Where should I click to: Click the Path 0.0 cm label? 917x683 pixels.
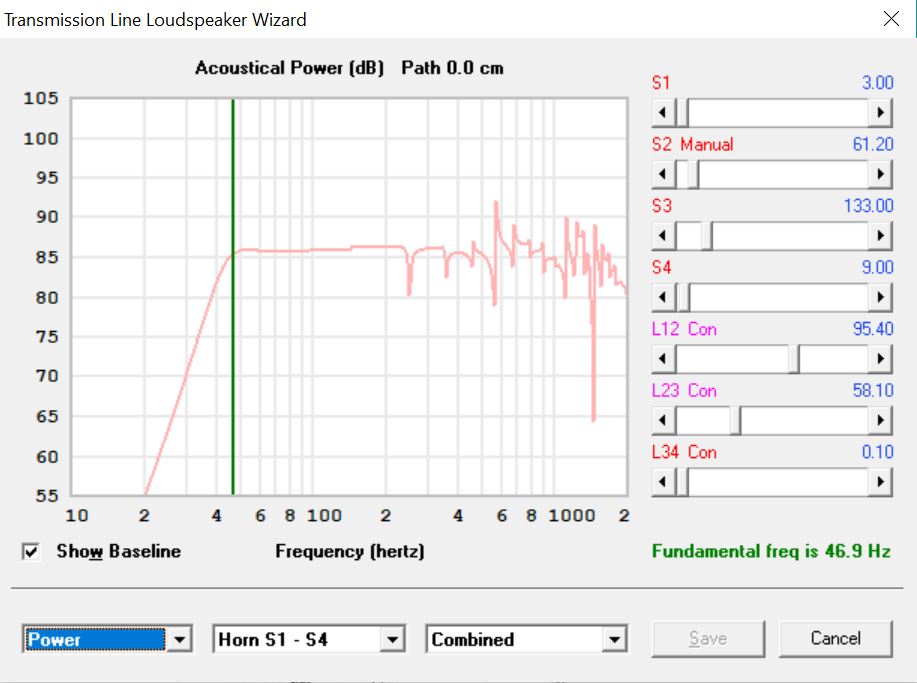click(x=452, y=68)
